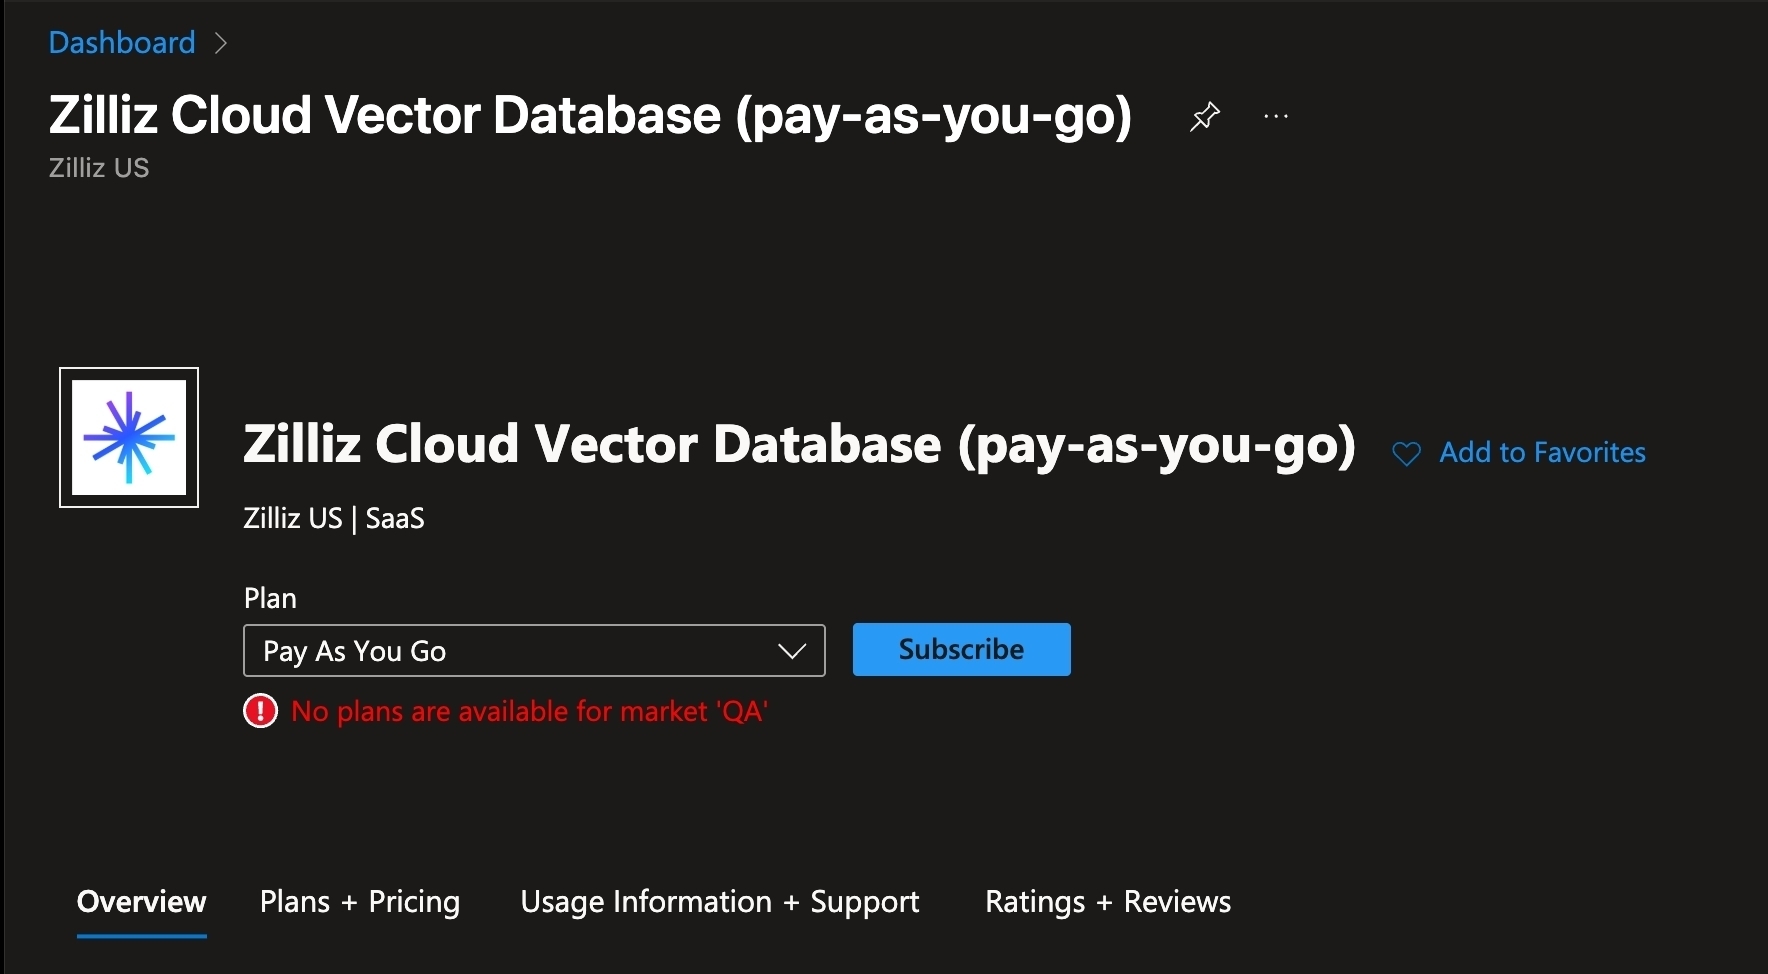
Task: Switch to the Plans + Pricing tab
Action: [360, 902]
